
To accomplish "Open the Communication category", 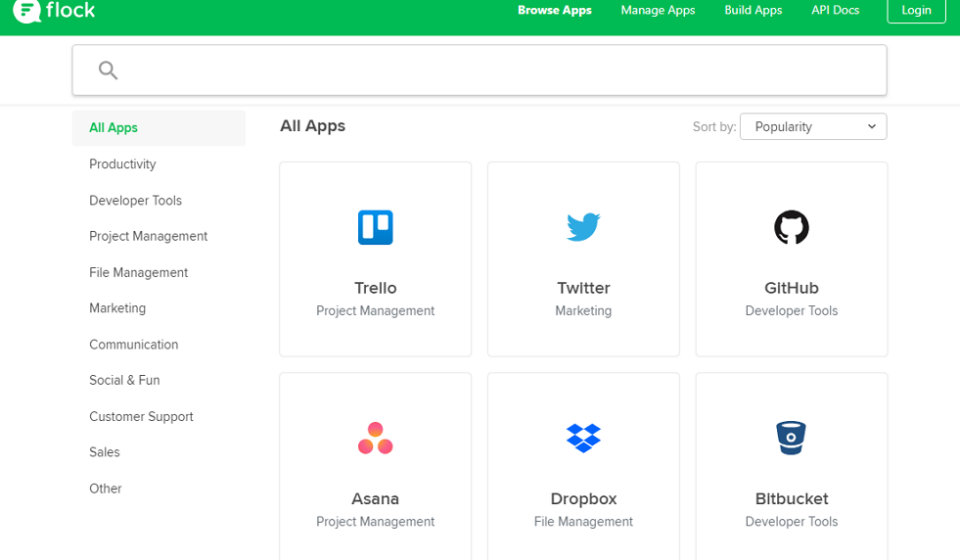I will coord(133,345).
